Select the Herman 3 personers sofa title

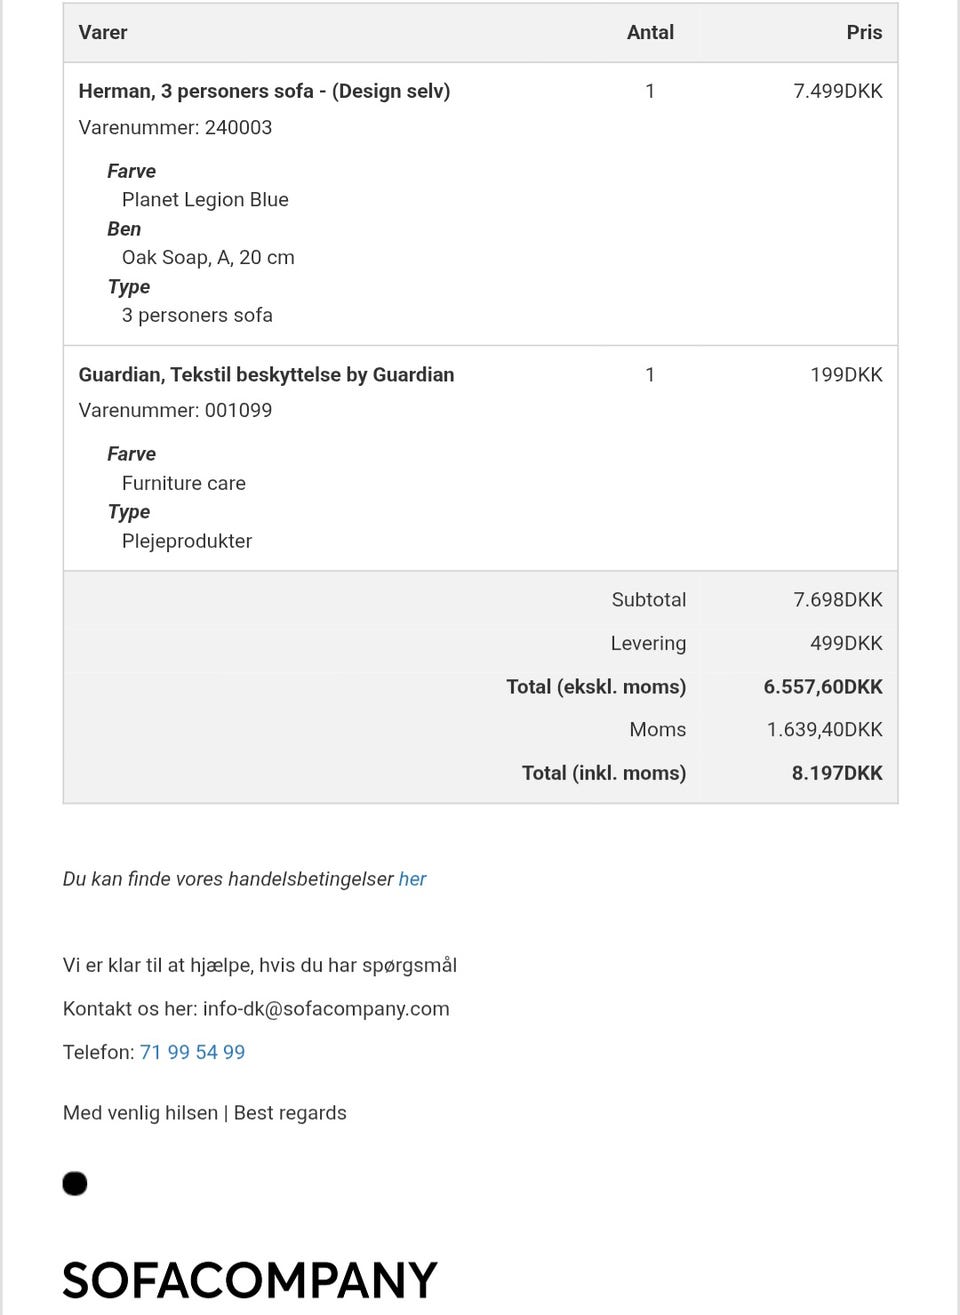264,91
